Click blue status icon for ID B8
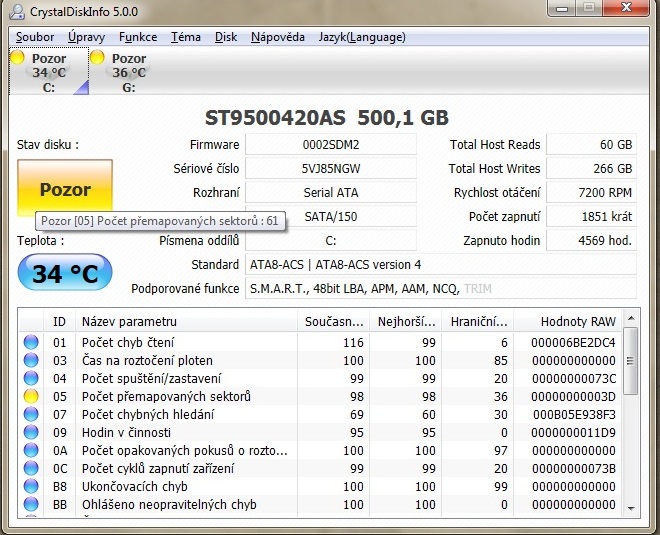 tap(31, 486)
